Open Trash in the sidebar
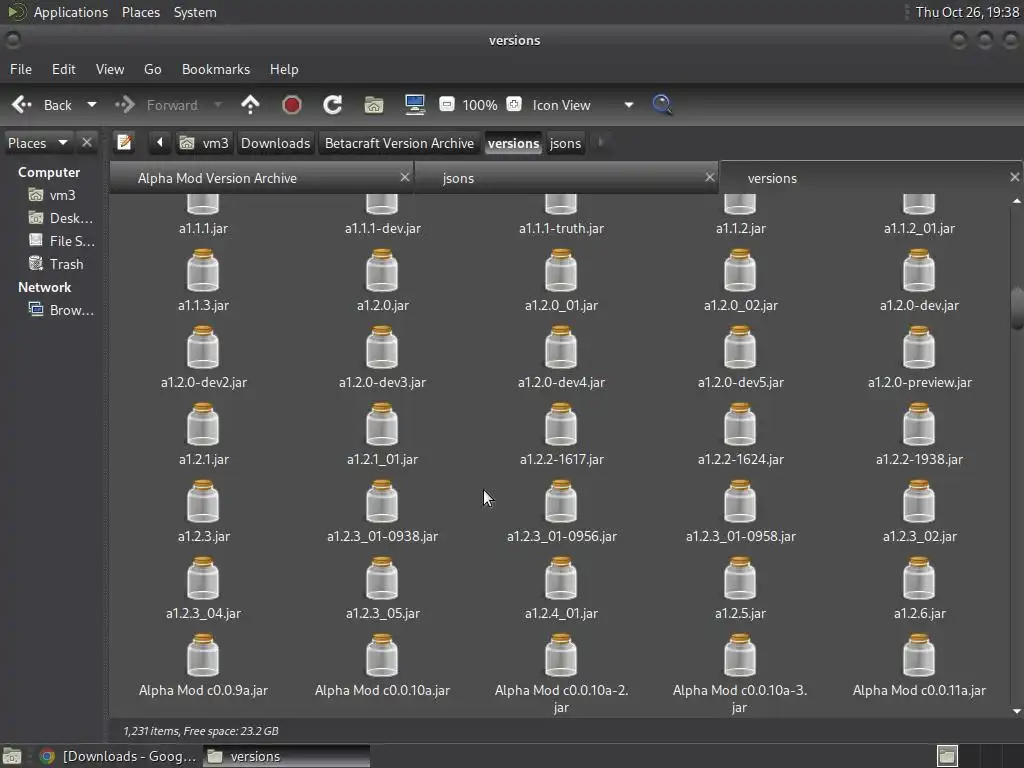 (x=56, y=264)
